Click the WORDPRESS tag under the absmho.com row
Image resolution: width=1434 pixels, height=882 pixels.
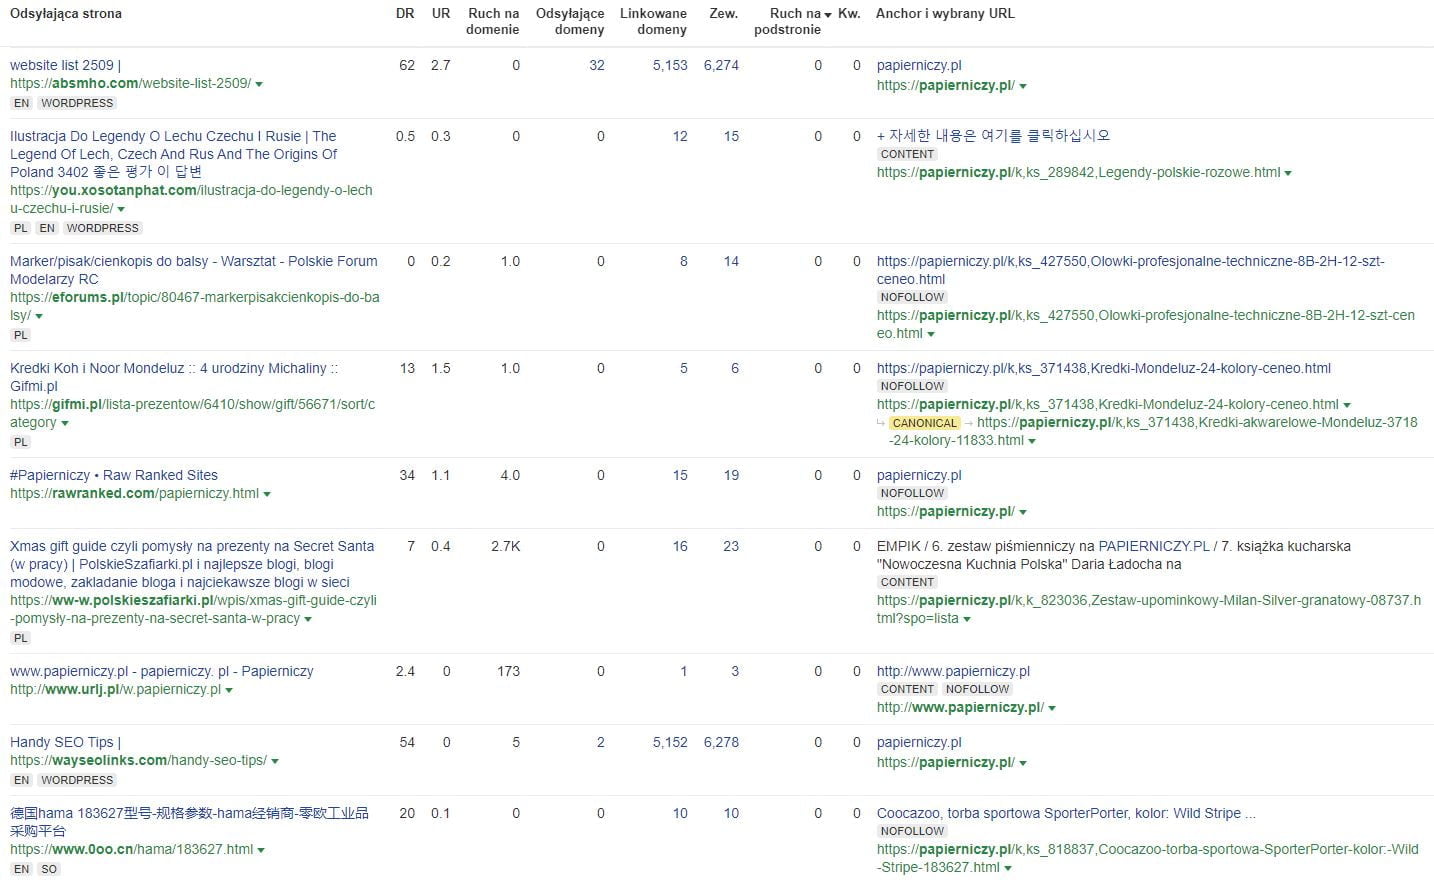tap(77, 103)
